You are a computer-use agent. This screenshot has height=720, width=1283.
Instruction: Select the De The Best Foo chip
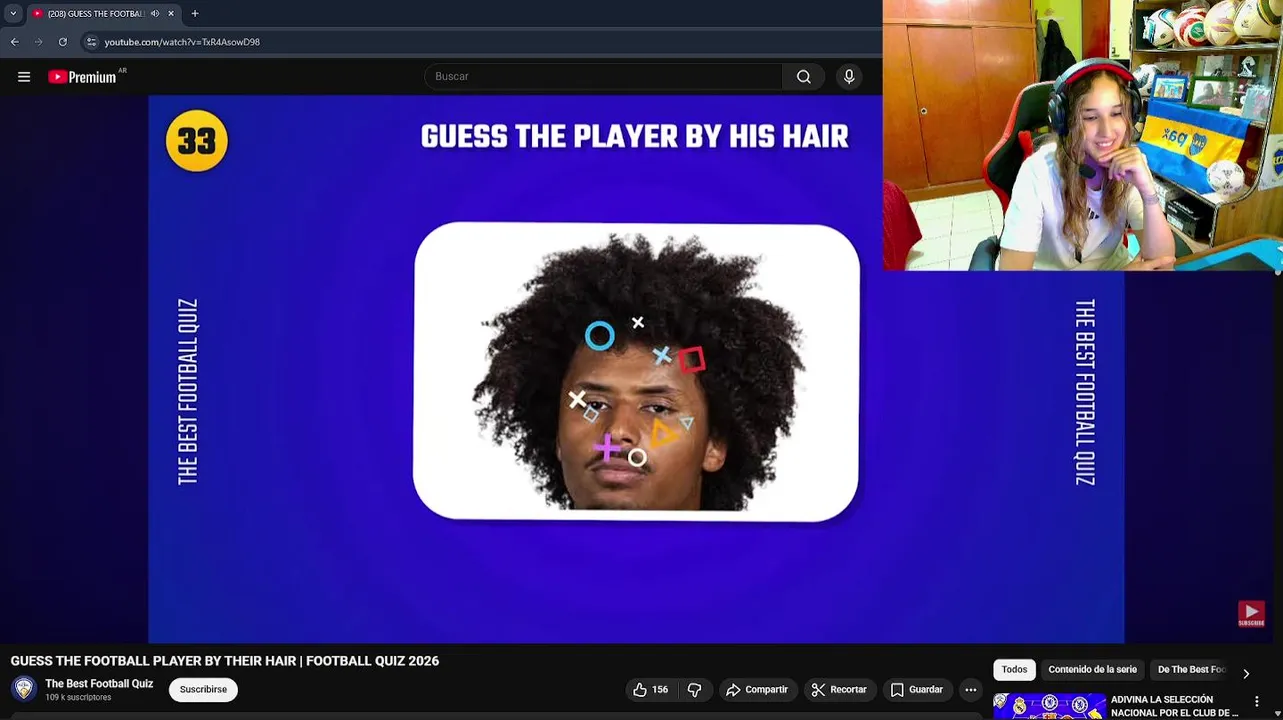coord(1191,670)
